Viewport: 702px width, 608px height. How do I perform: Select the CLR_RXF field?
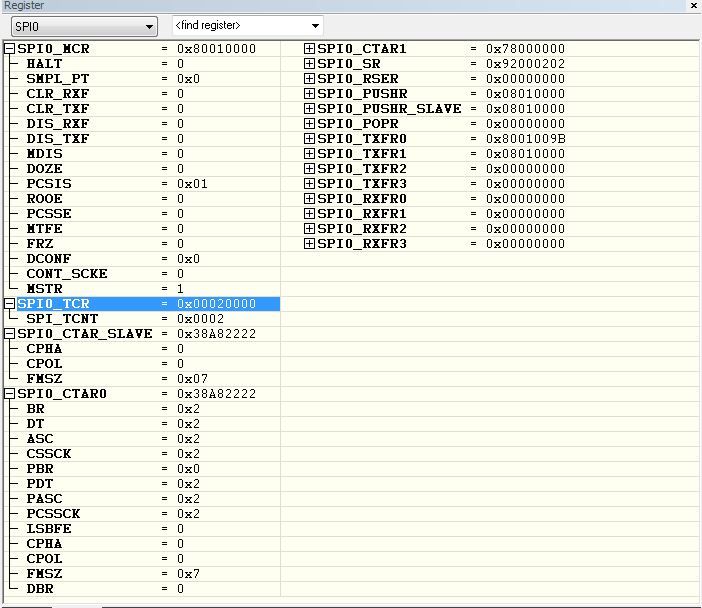tap(58, 94)
